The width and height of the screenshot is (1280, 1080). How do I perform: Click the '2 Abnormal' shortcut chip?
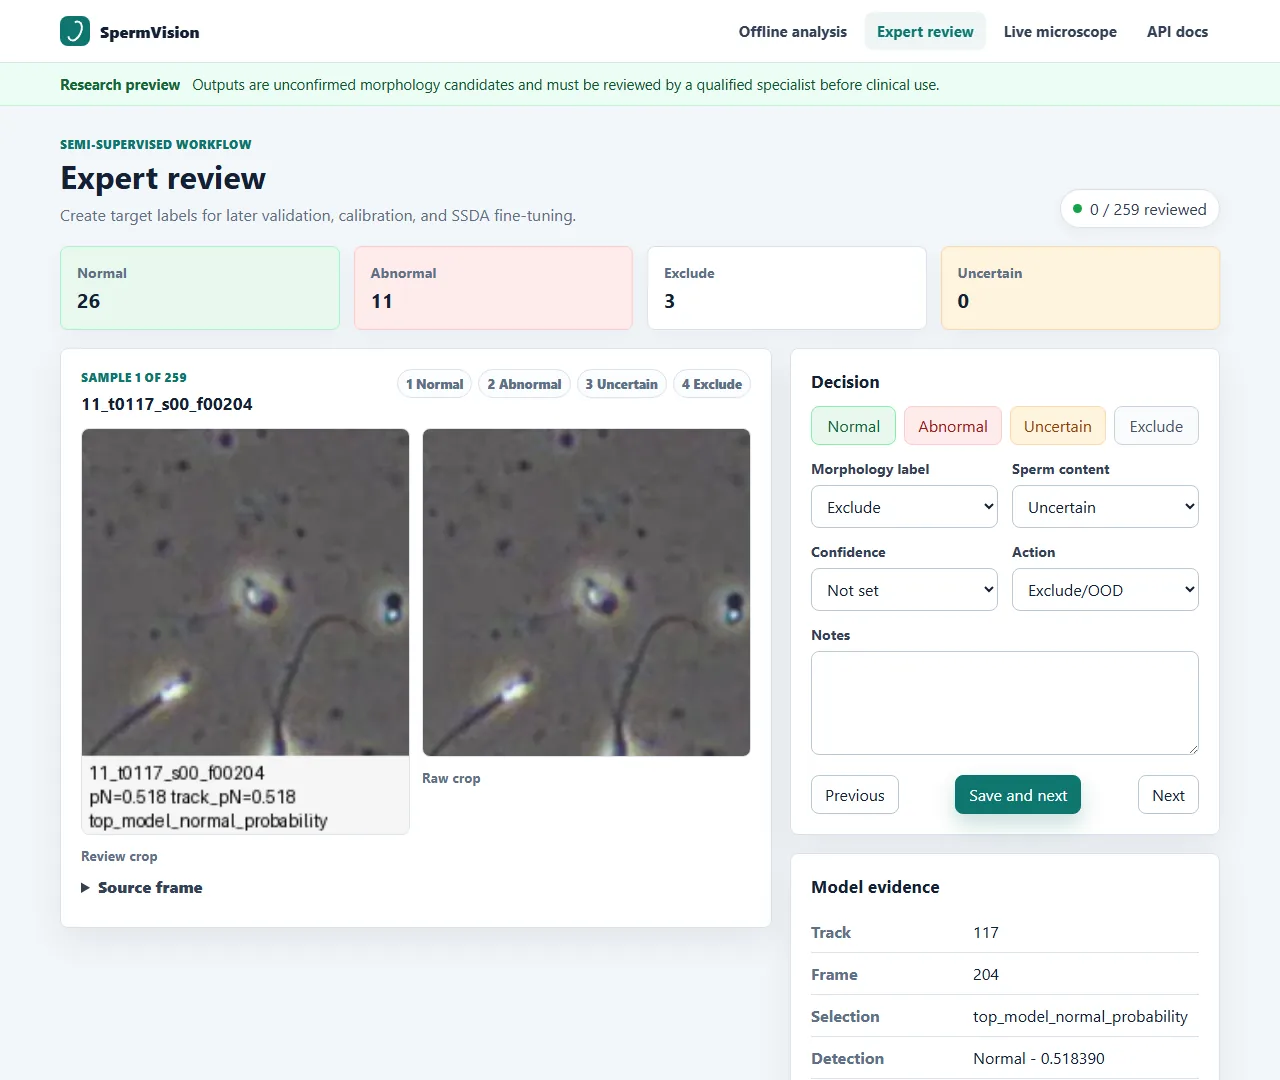[x=524, y=384]
